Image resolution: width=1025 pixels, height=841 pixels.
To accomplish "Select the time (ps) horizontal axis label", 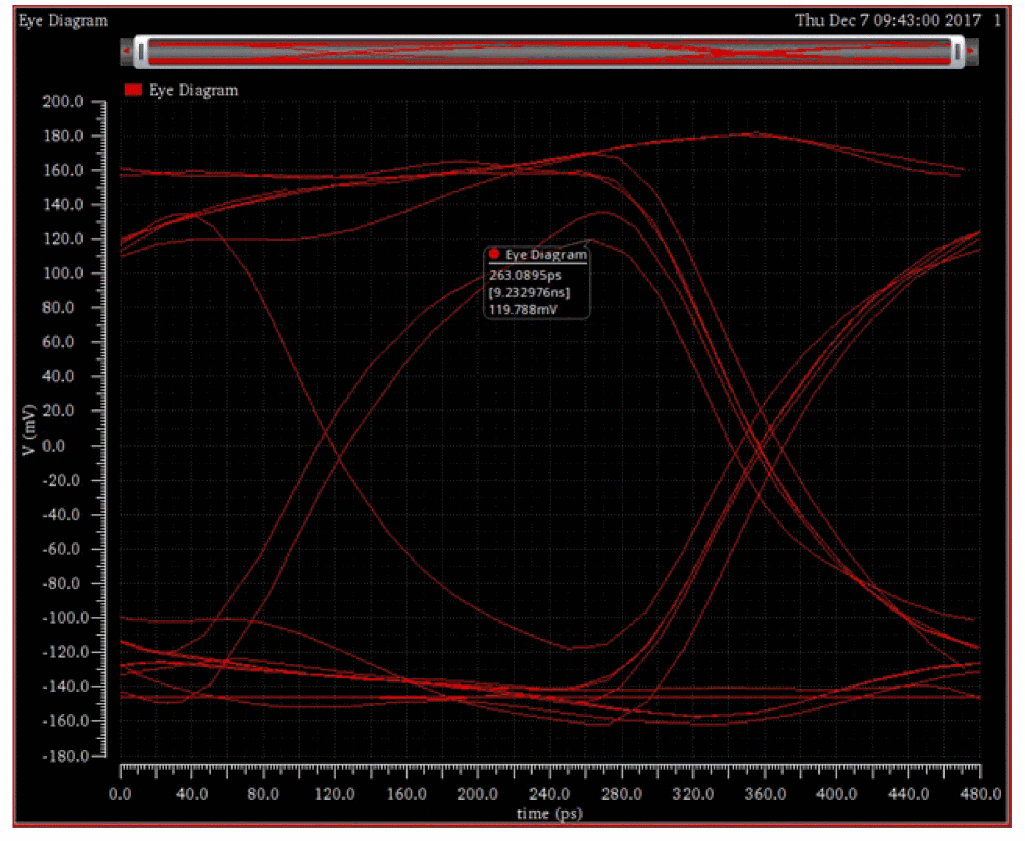I will point(549,813).
